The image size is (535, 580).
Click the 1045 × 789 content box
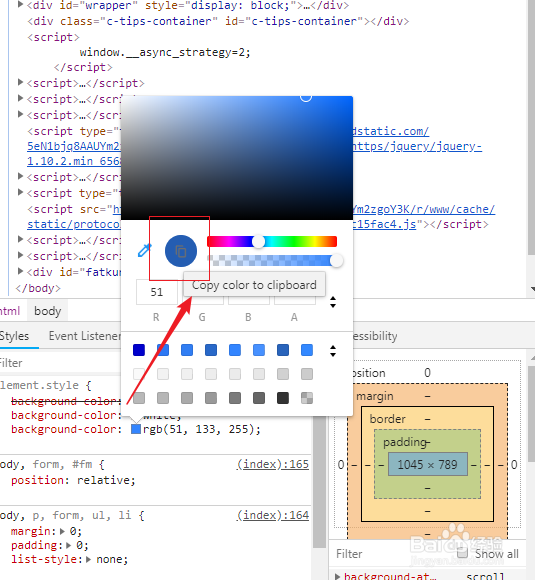(427, 464)
